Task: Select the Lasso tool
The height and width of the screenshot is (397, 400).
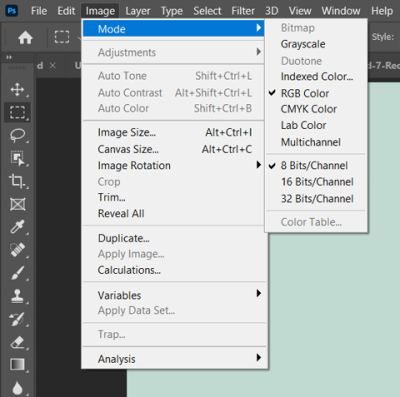Action: tap(17, 135)
